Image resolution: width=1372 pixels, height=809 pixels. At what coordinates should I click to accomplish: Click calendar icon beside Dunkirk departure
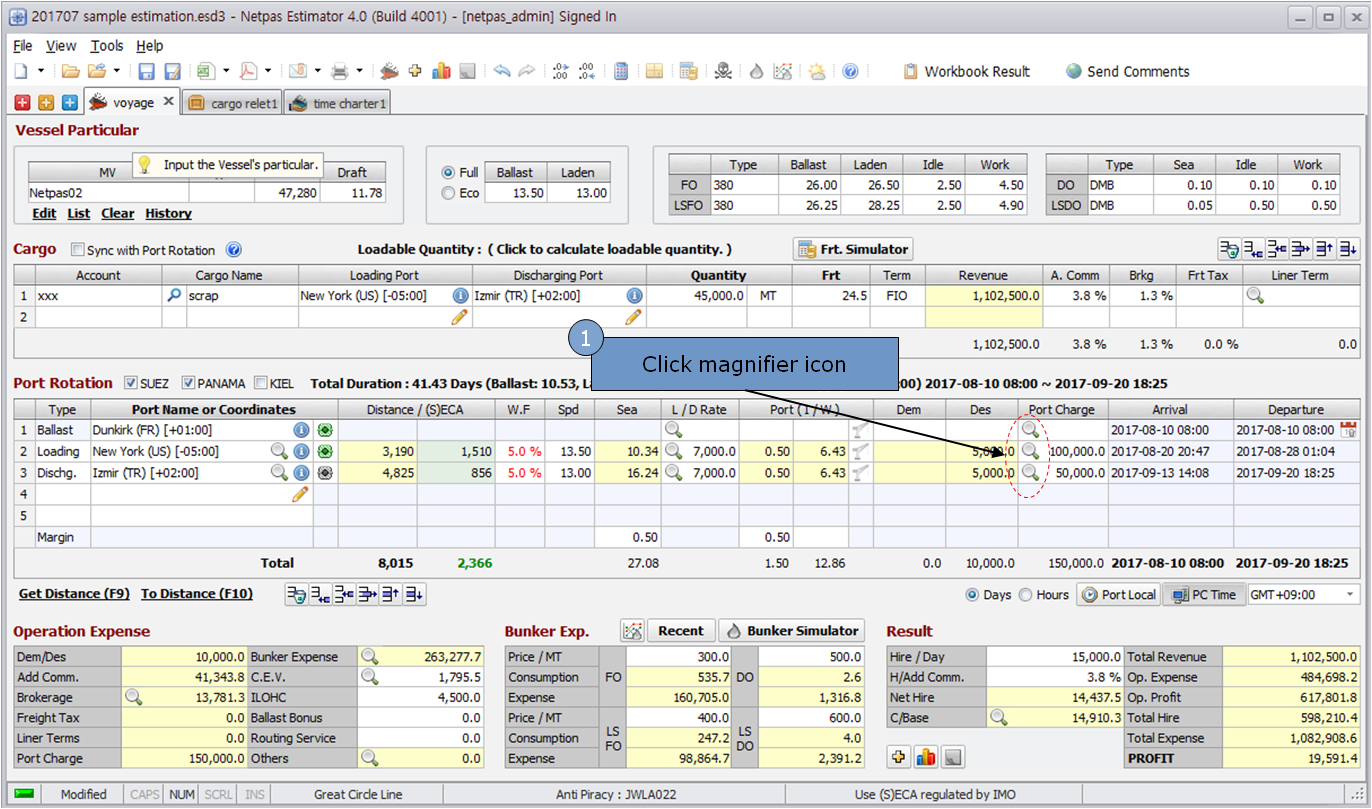[x=1348, y=430]
